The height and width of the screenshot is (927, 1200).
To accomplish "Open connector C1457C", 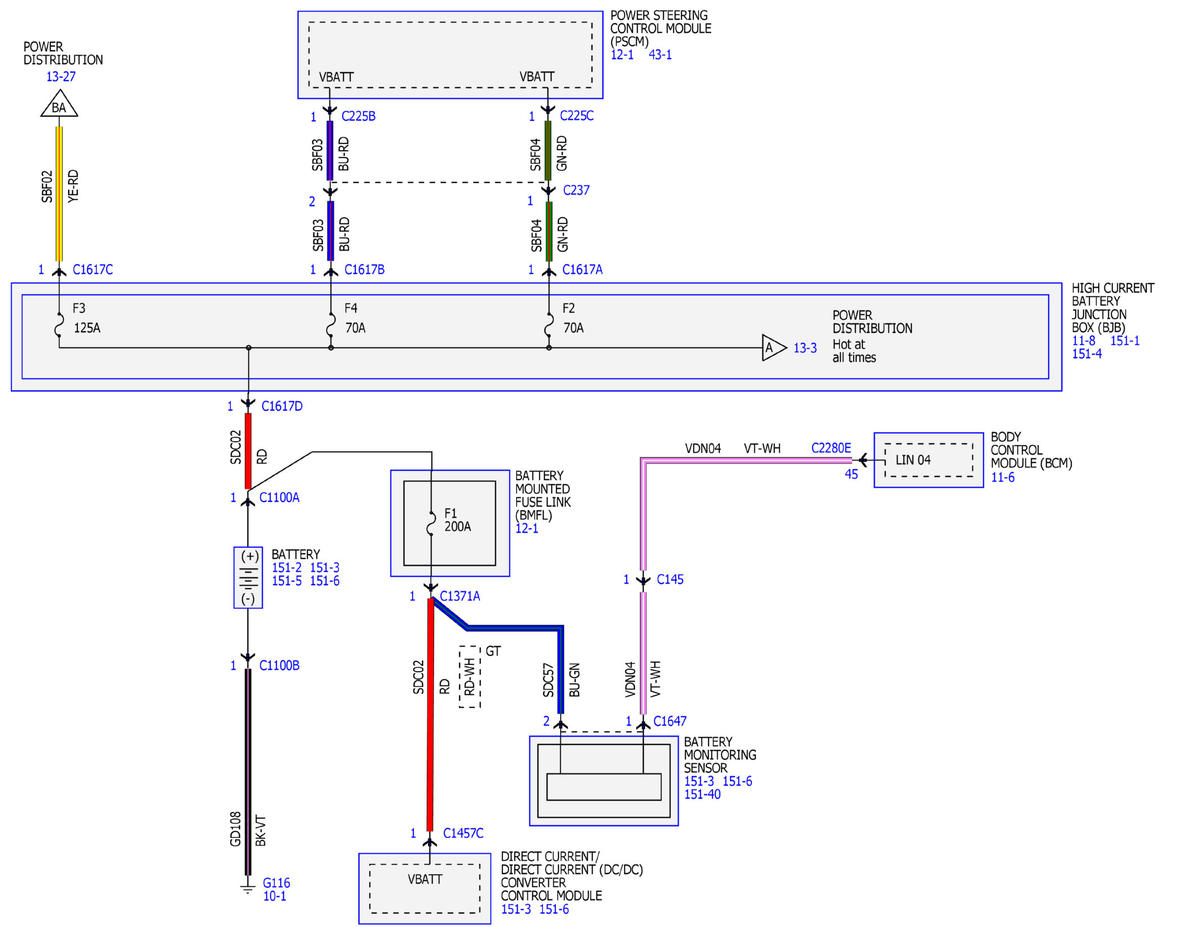I will (461, 833).
